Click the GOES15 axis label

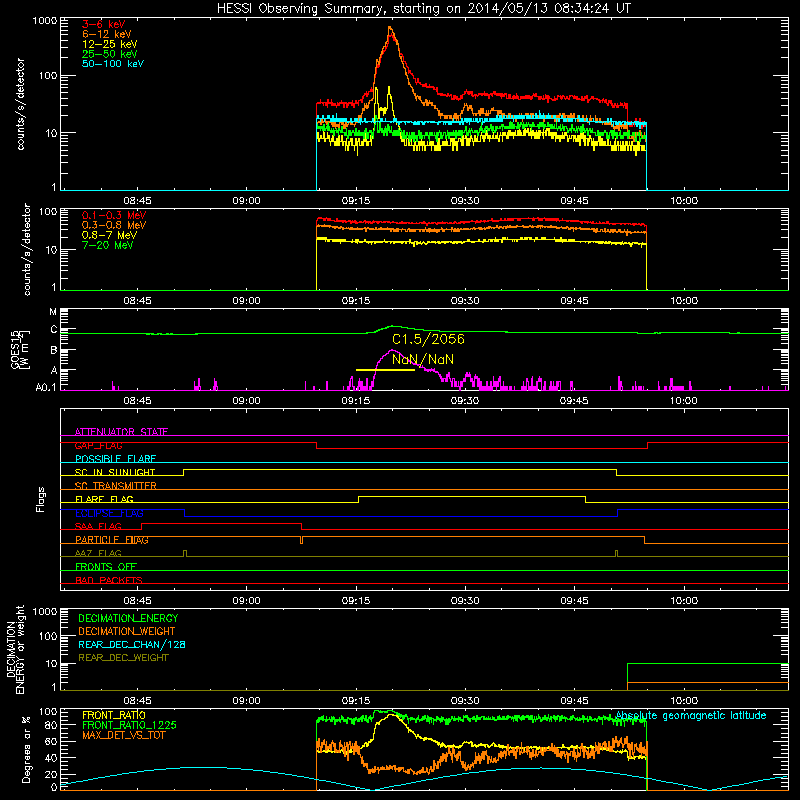pyautogui.click(x=19, y=349)
